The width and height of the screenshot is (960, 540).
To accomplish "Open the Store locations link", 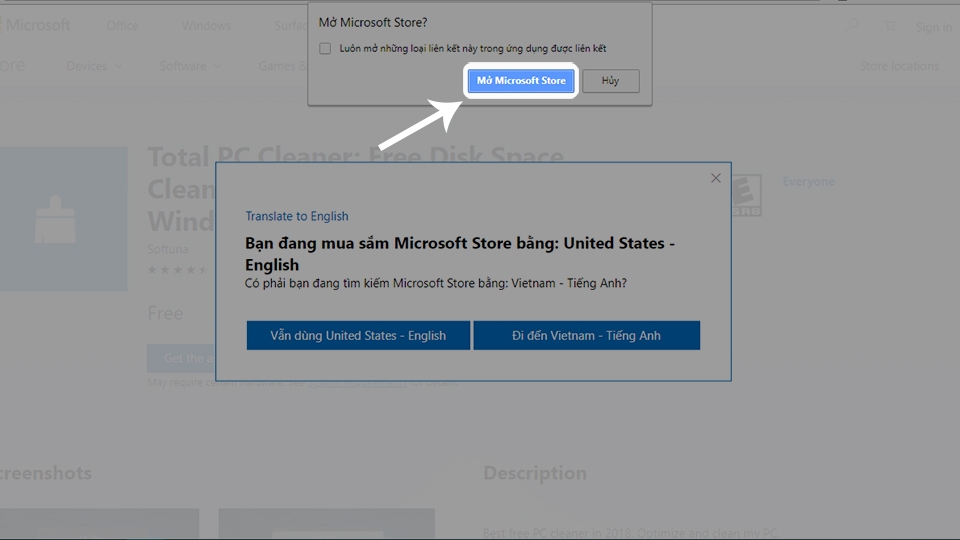I will pyautogui.click(x=899, y=66).
